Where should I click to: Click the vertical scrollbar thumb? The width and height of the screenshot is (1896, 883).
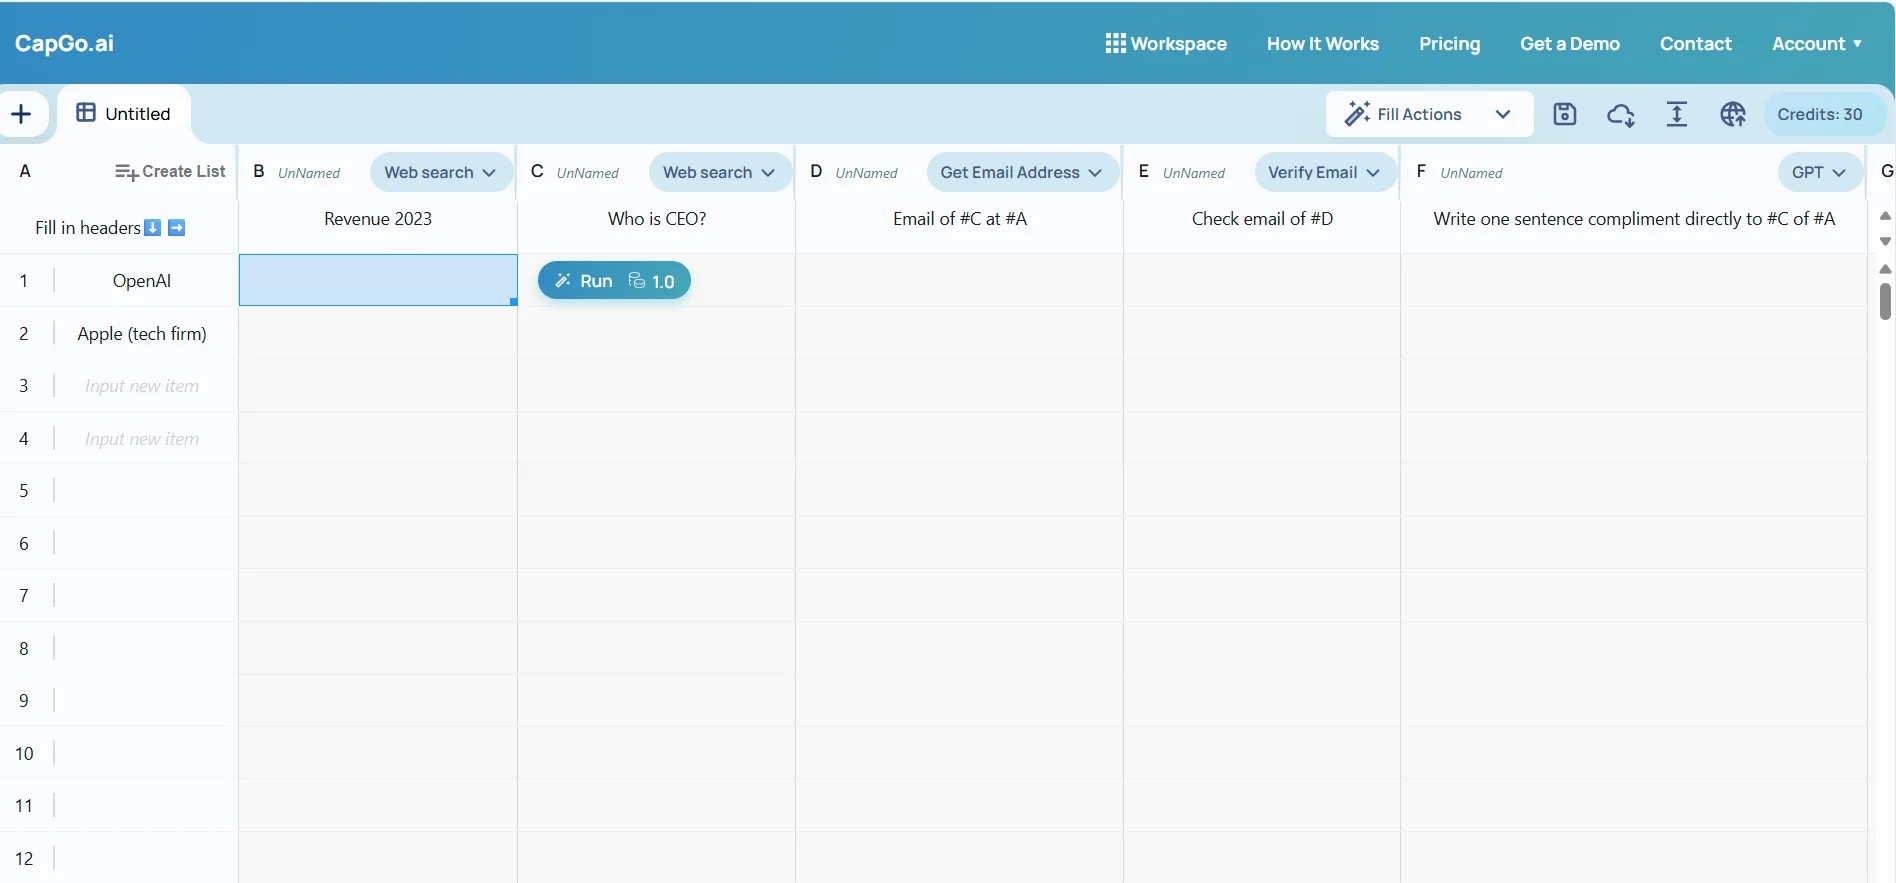tap(1885, 301)
